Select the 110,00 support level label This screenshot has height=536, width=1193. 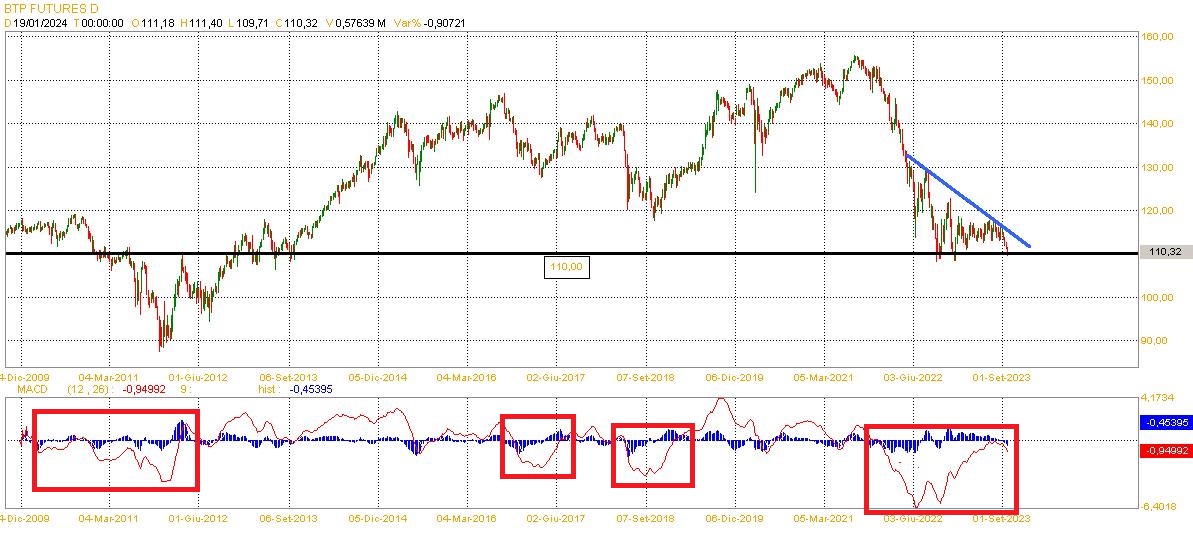tap(567, 267)
